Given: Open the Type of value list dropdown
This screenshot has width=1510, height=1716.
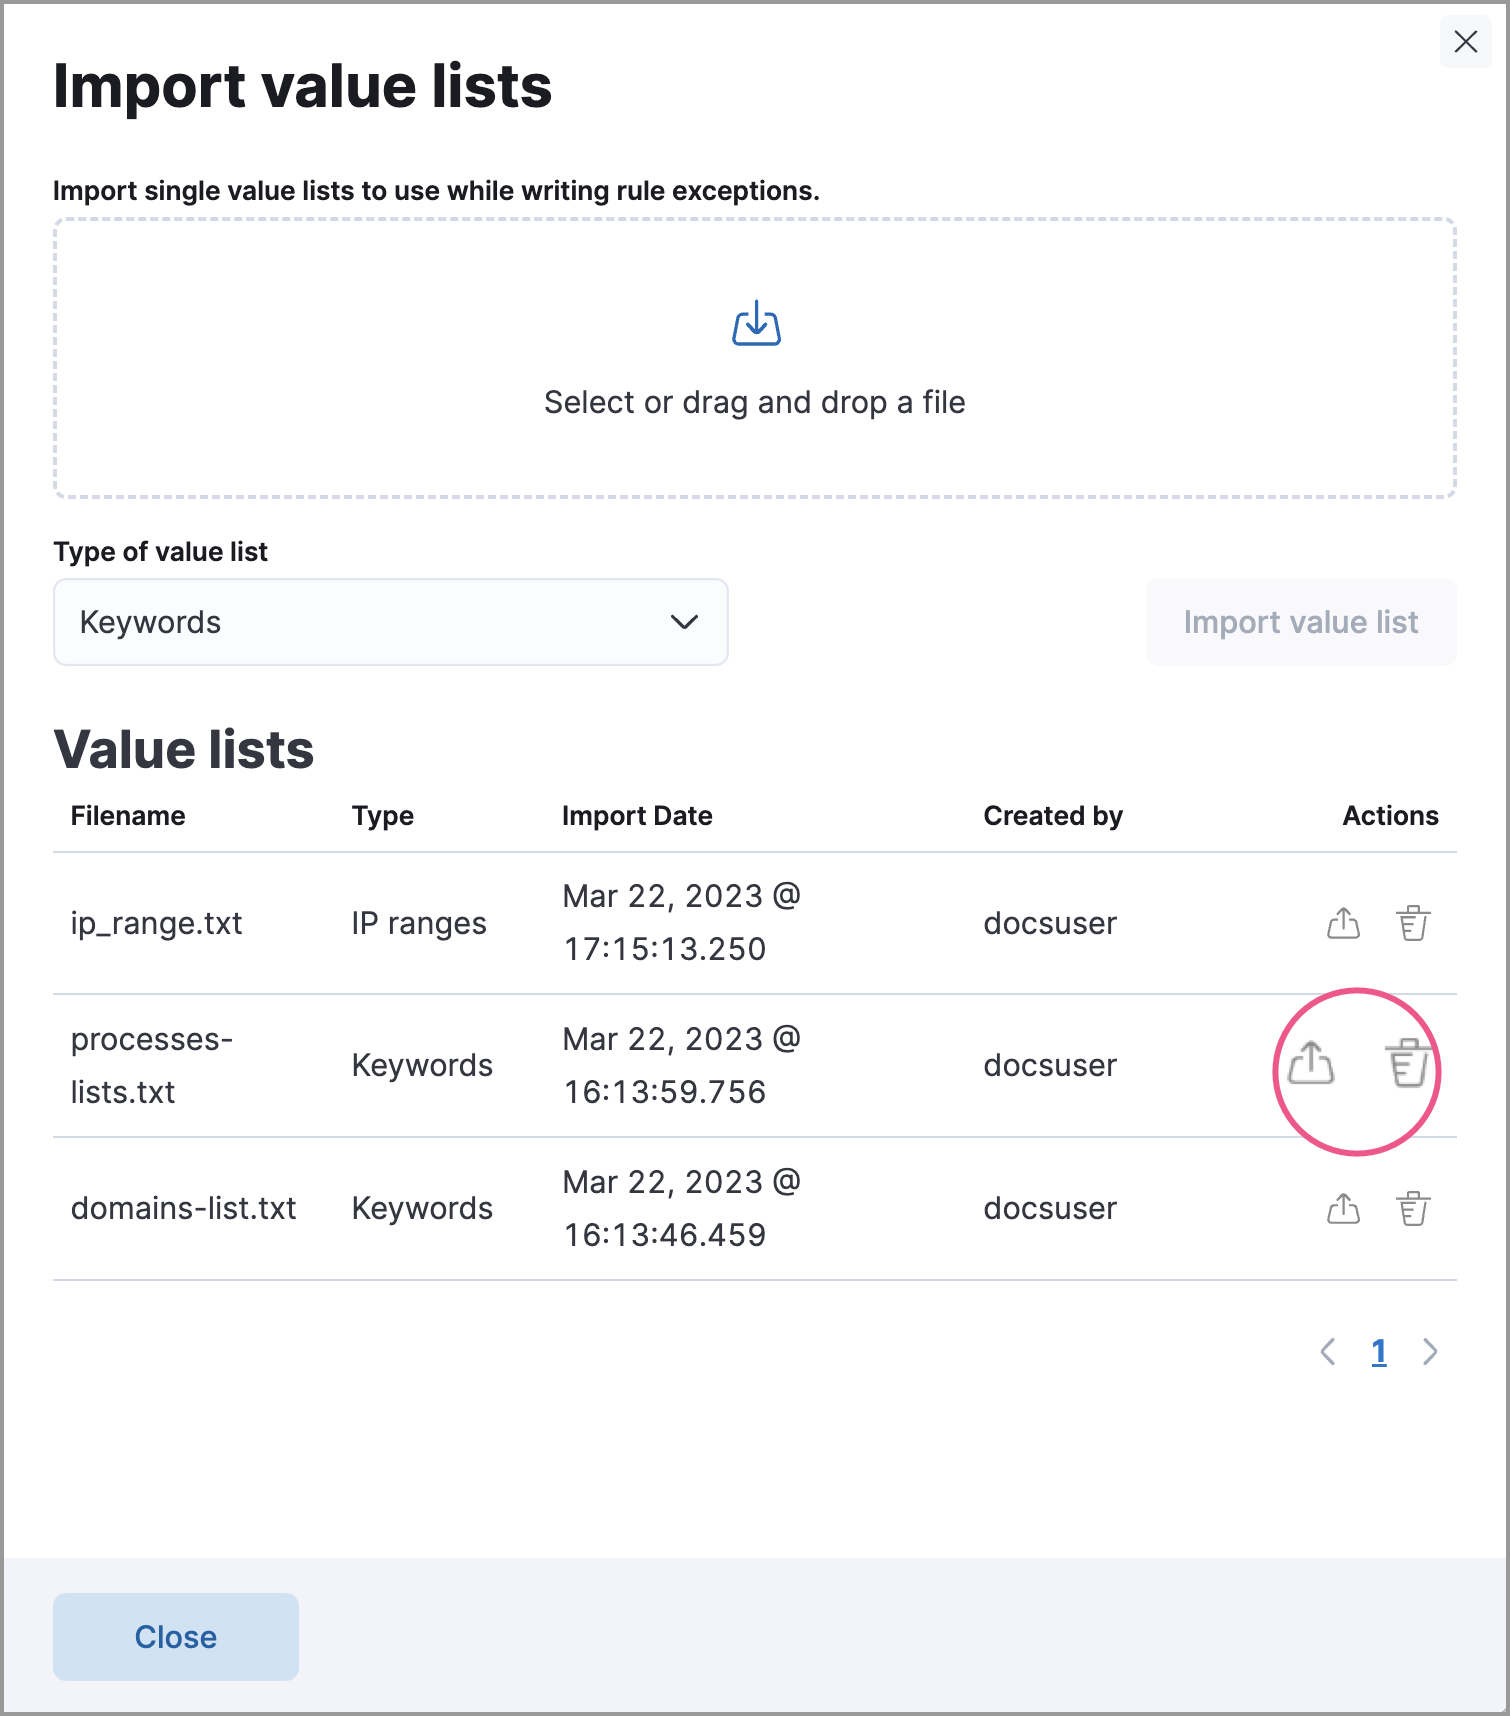Looking at the screenshot, I should pos(390,622).
